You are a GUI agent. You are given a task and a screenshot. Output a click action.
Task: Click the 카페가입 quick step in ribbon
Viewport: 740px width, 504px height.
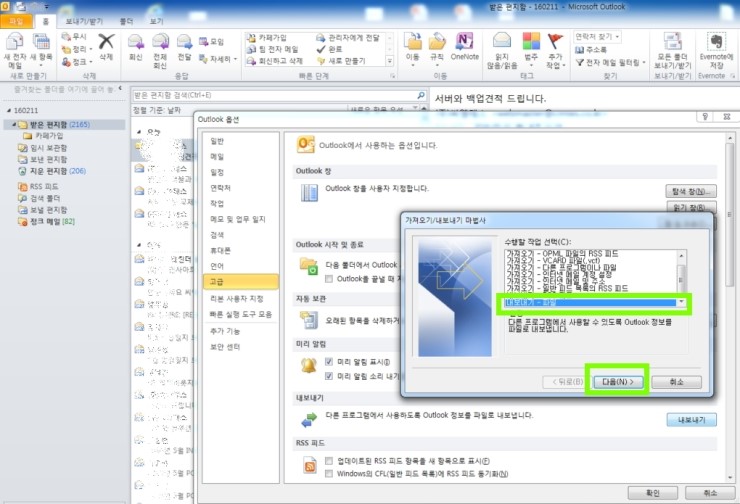(x=267, y=37)
